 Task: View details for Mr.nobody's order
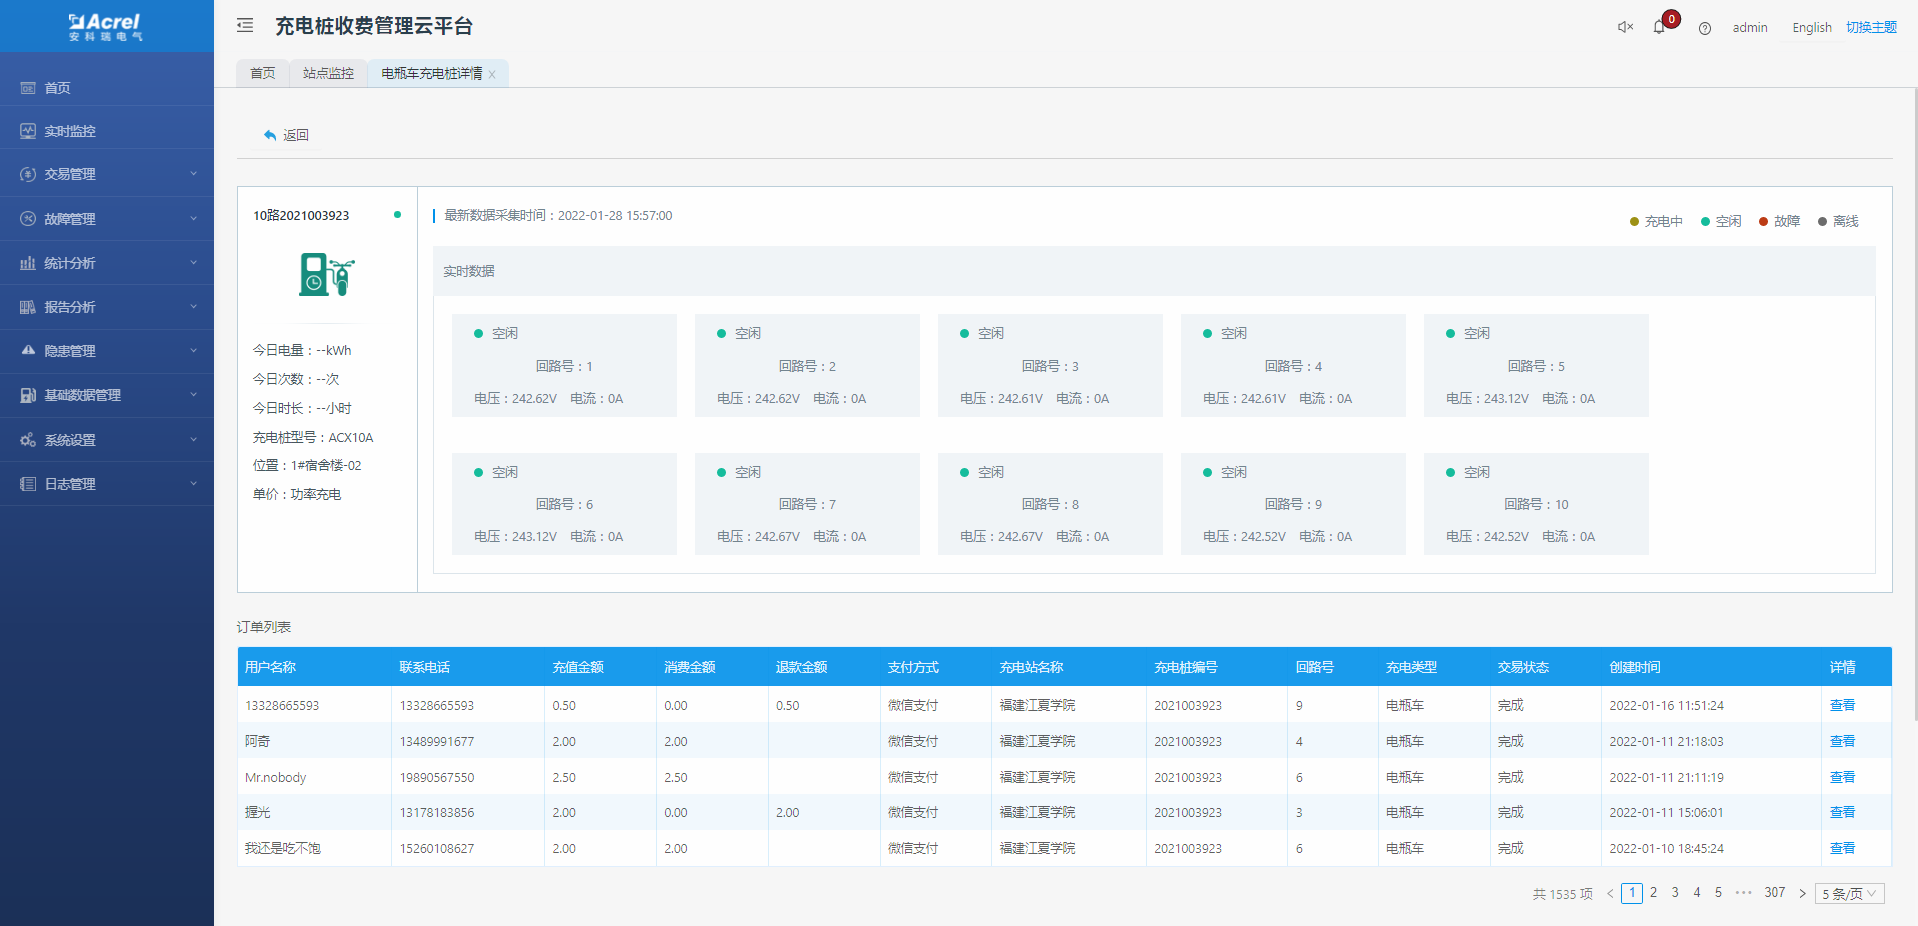tap(1842, 777)
